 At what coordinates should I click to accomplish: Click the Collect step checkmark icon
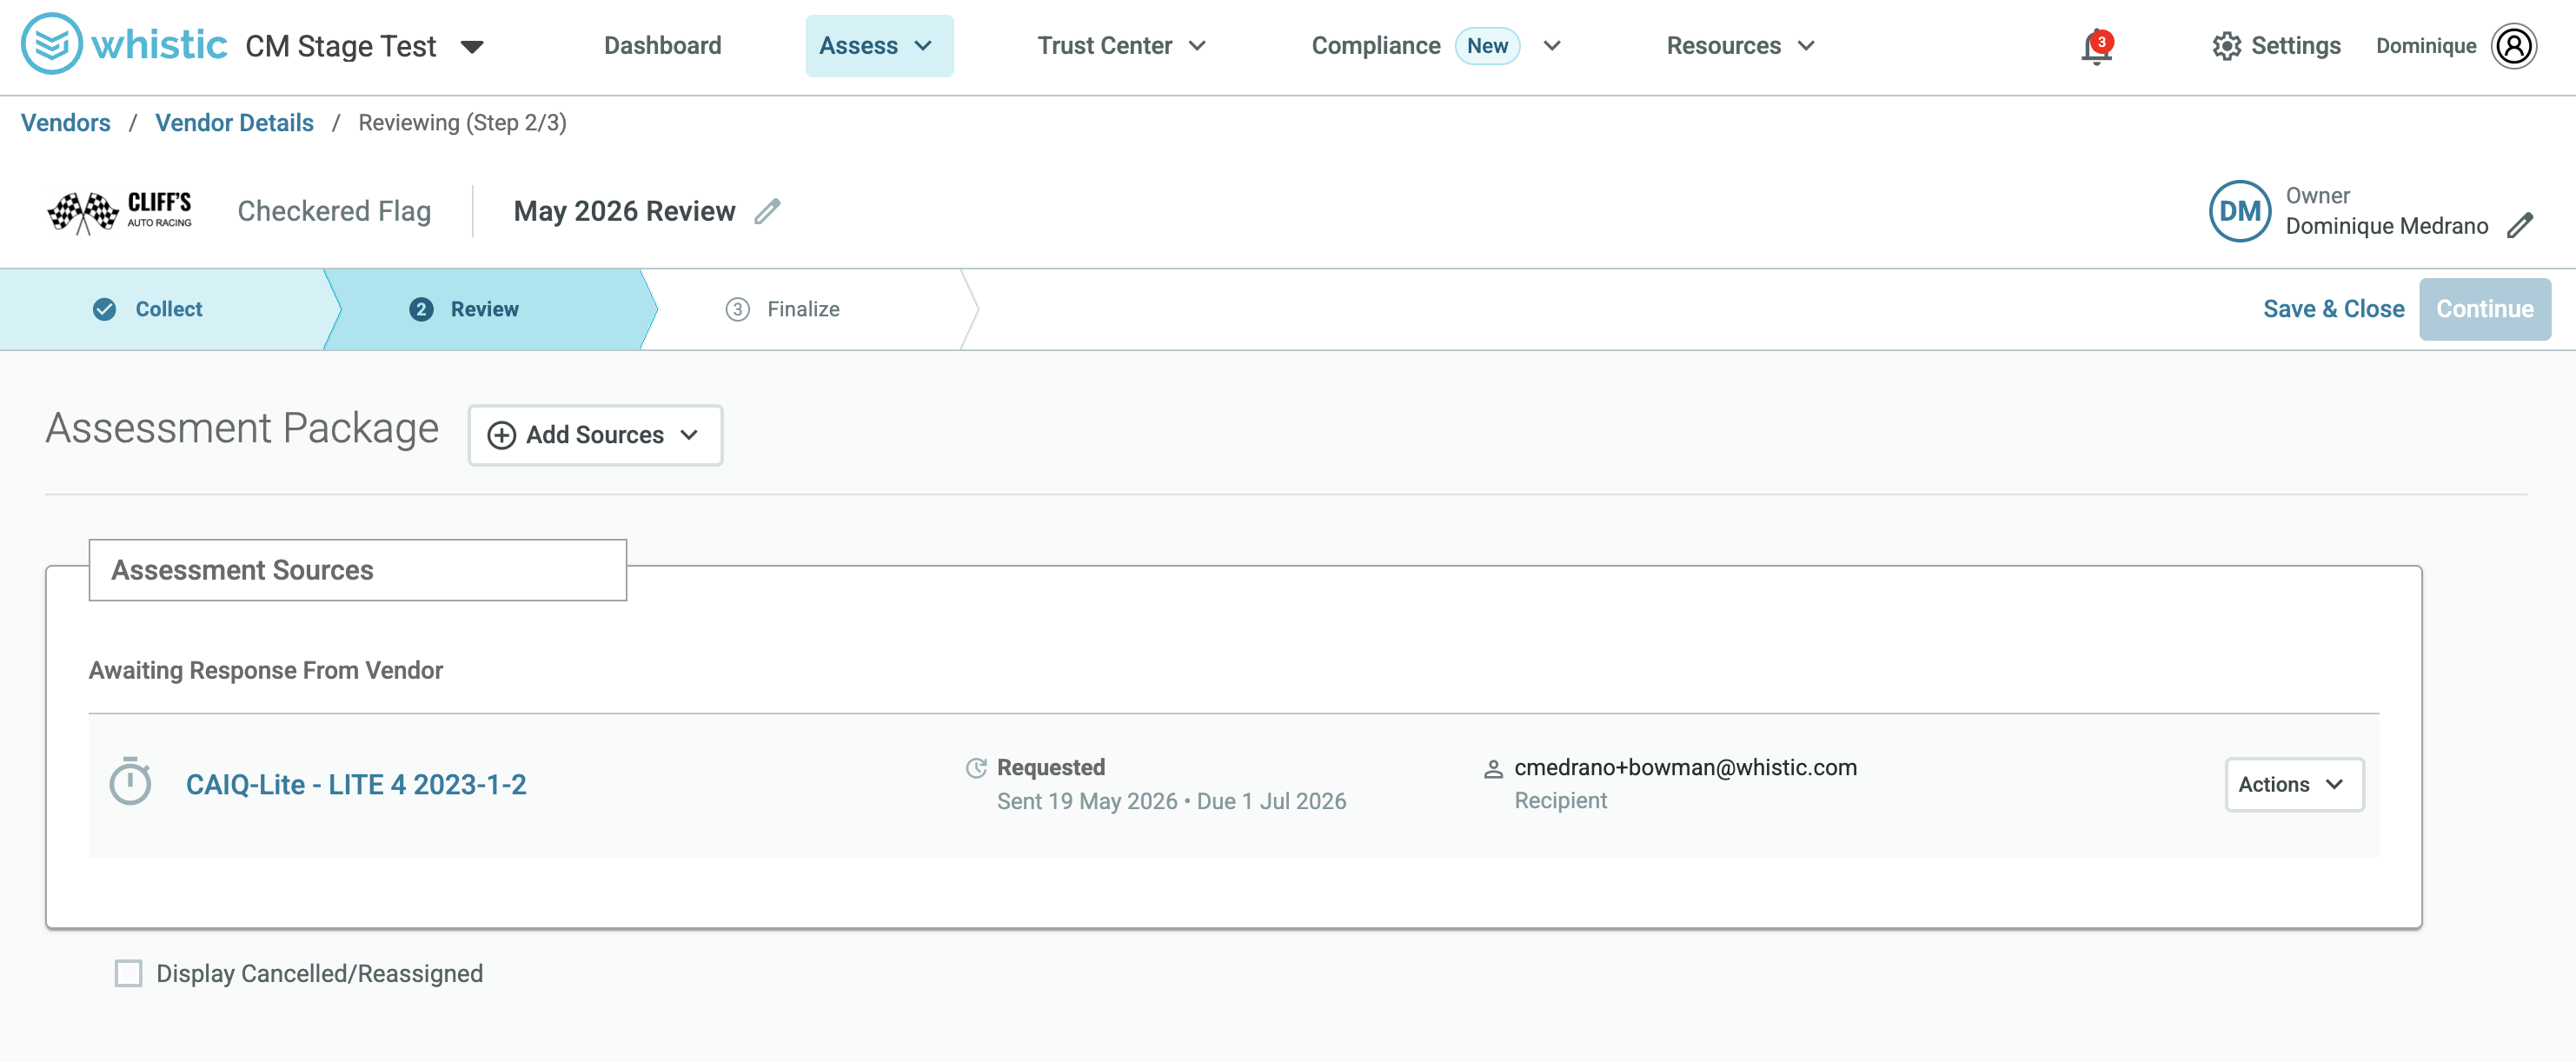coord(104,309)
